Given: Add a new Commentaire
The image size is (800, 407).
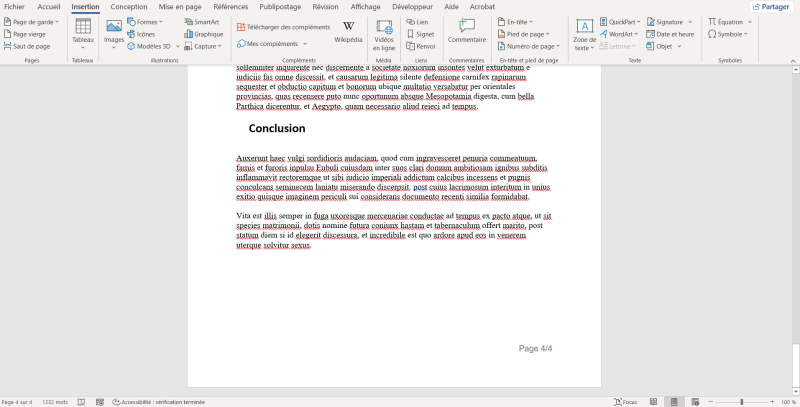Looking at the screenshot, I should coord(467,31).
